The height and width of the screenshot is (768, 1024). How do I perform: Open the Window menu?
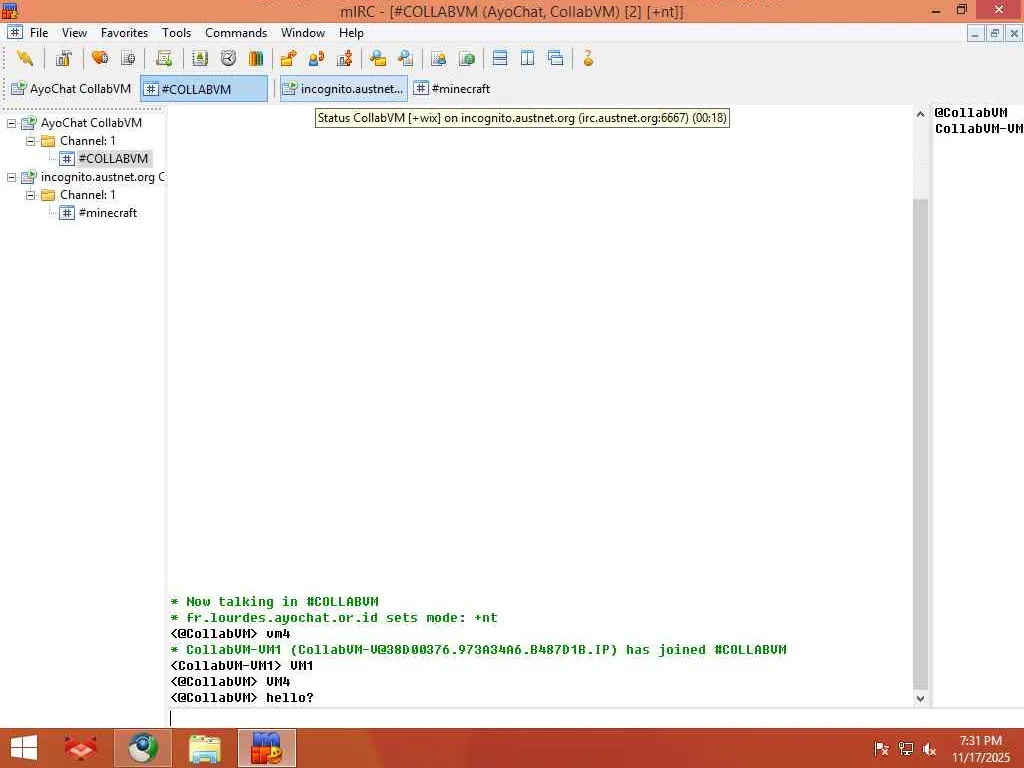click(302, 33)
